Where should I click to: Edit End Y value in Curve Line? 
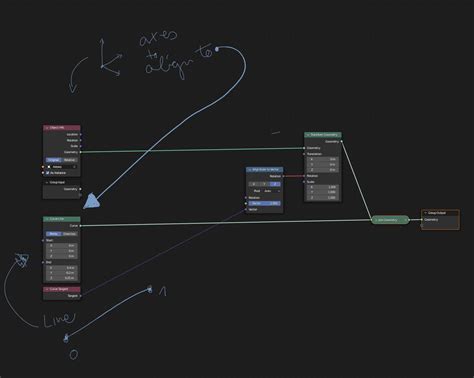tap(62, 273)
